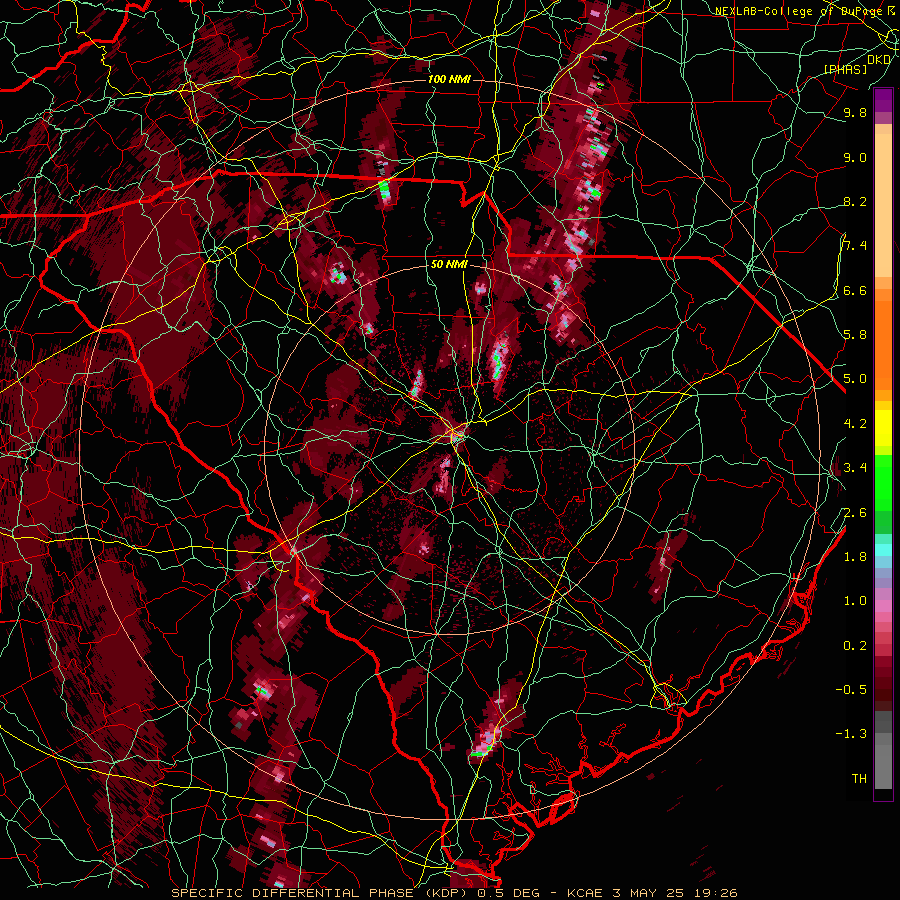Click the yellow segment of the color bar
Viewport: 900px width, 900px height.
(x=883, y=428)
